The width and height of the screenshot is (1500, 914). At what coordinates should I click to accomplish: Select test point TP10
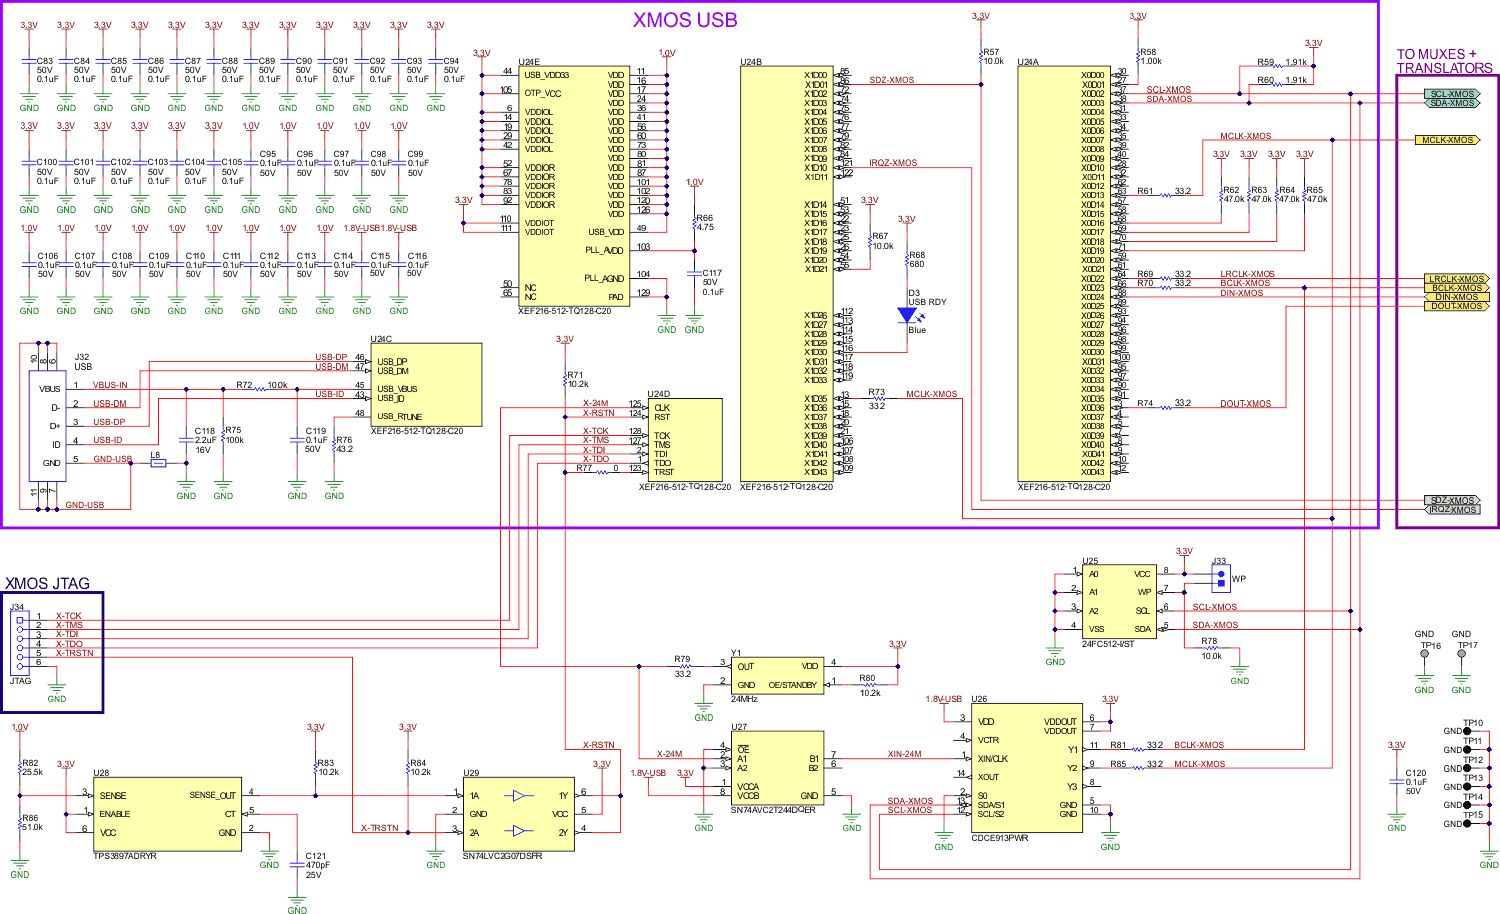click(x=1467, y=731)
